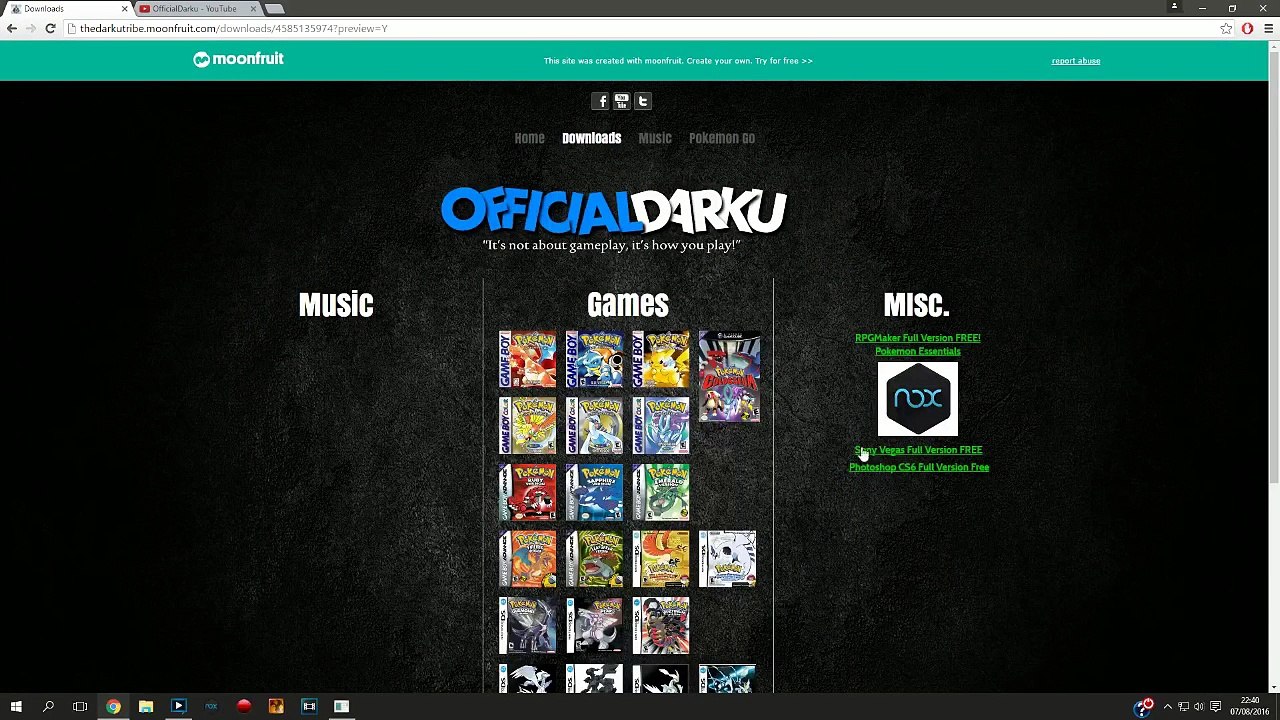1280x720 pixels.
Task: Click the red circle recorder taskbar icon
Action: pos(244,707)
